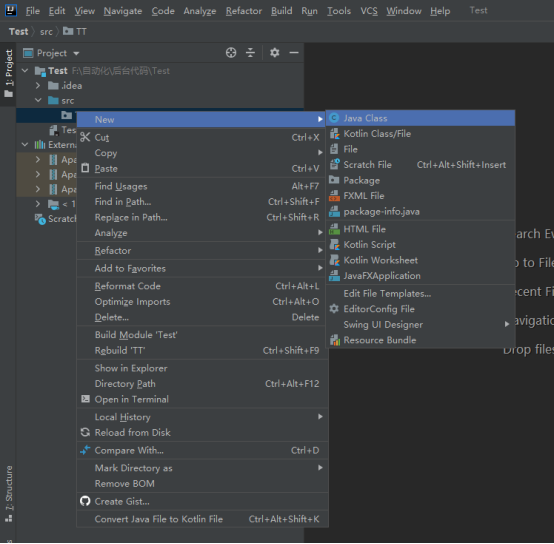
Task: Click the Kotlin Worksheet icon
Action: tap(334, 260)
